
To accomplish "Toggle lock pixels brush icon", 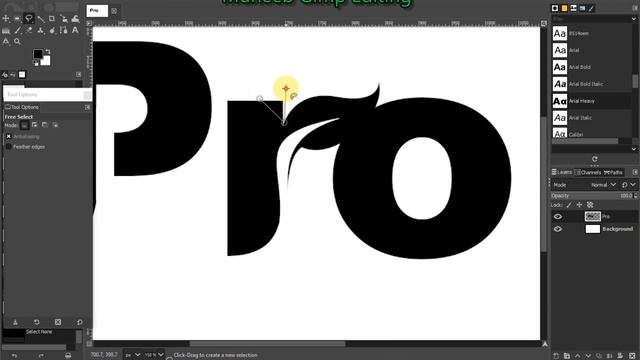I will [569, 205].
